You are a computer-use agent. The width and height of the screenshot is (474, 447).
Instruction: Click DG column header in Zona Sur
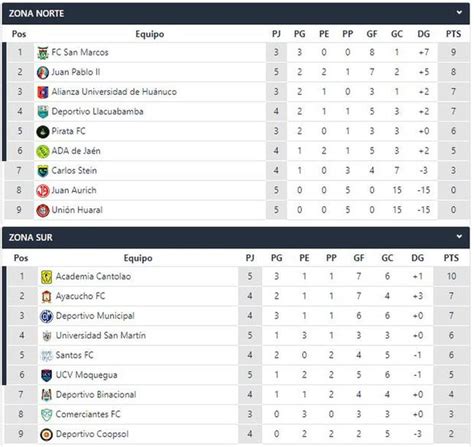pos(417,258)
